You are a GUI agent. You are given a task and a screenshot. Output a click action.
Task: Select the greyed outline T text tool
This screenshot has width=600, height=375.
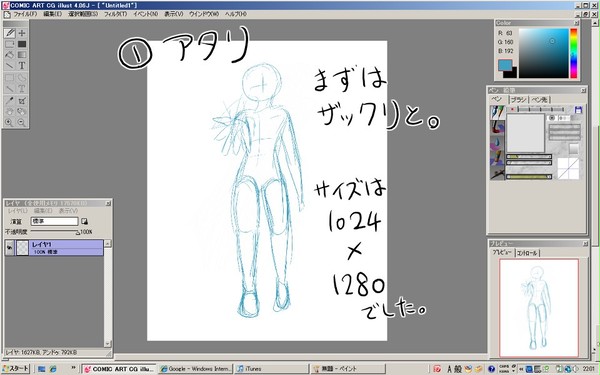click(22, 88)
